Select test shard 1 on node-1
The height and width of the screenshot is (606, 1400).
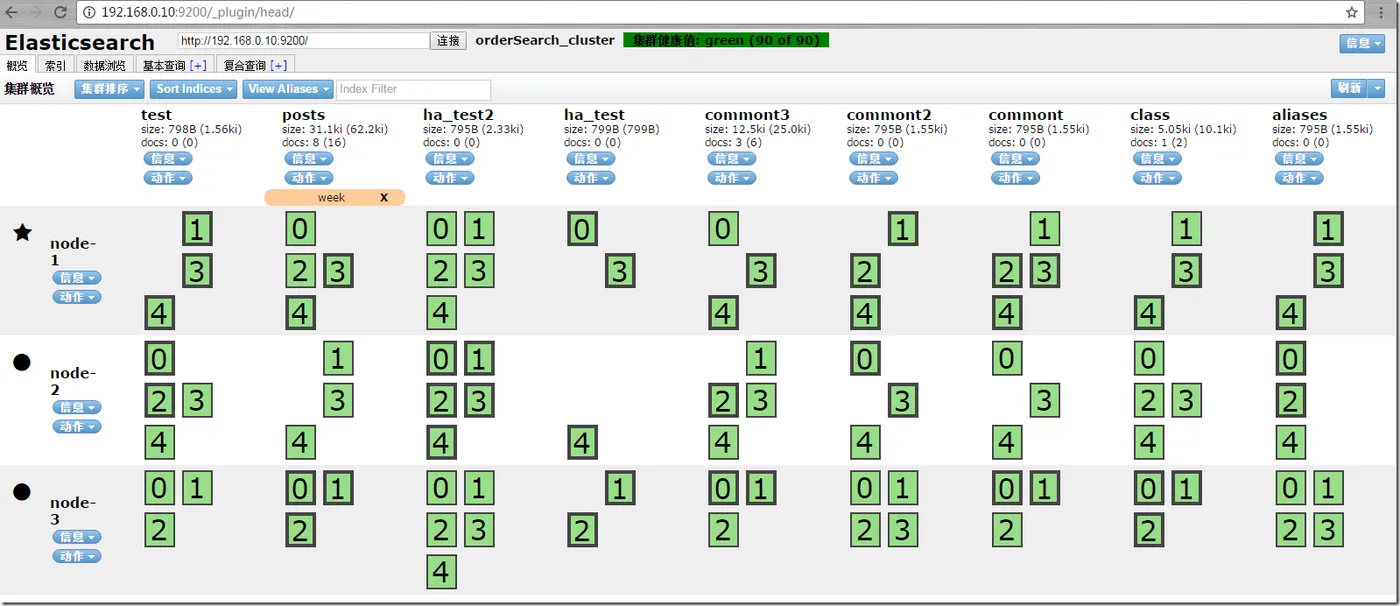[x=197, y=230]
